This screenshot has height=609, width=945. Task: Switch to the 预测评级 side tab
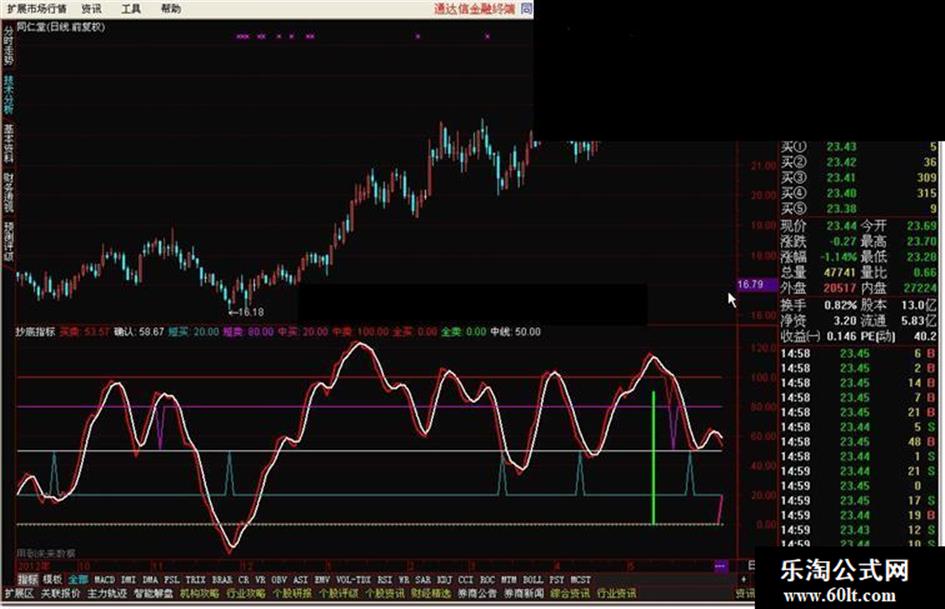coord(8,241)
